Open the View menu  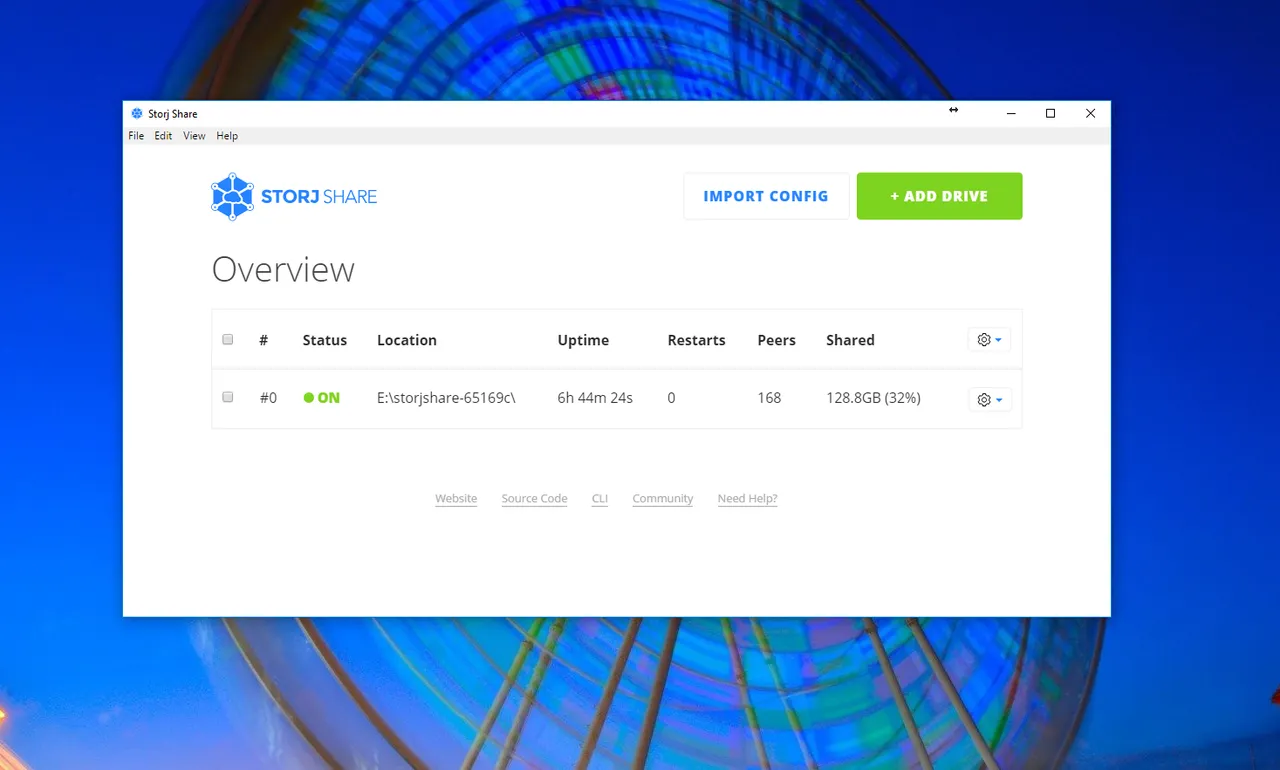(x=194, y=136)
